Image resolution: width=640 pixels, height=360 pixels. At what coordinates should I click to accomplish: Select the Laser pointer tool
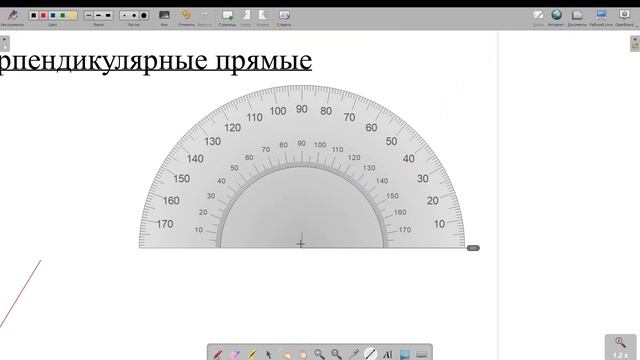pyautogui.click(x=353, y=354)
